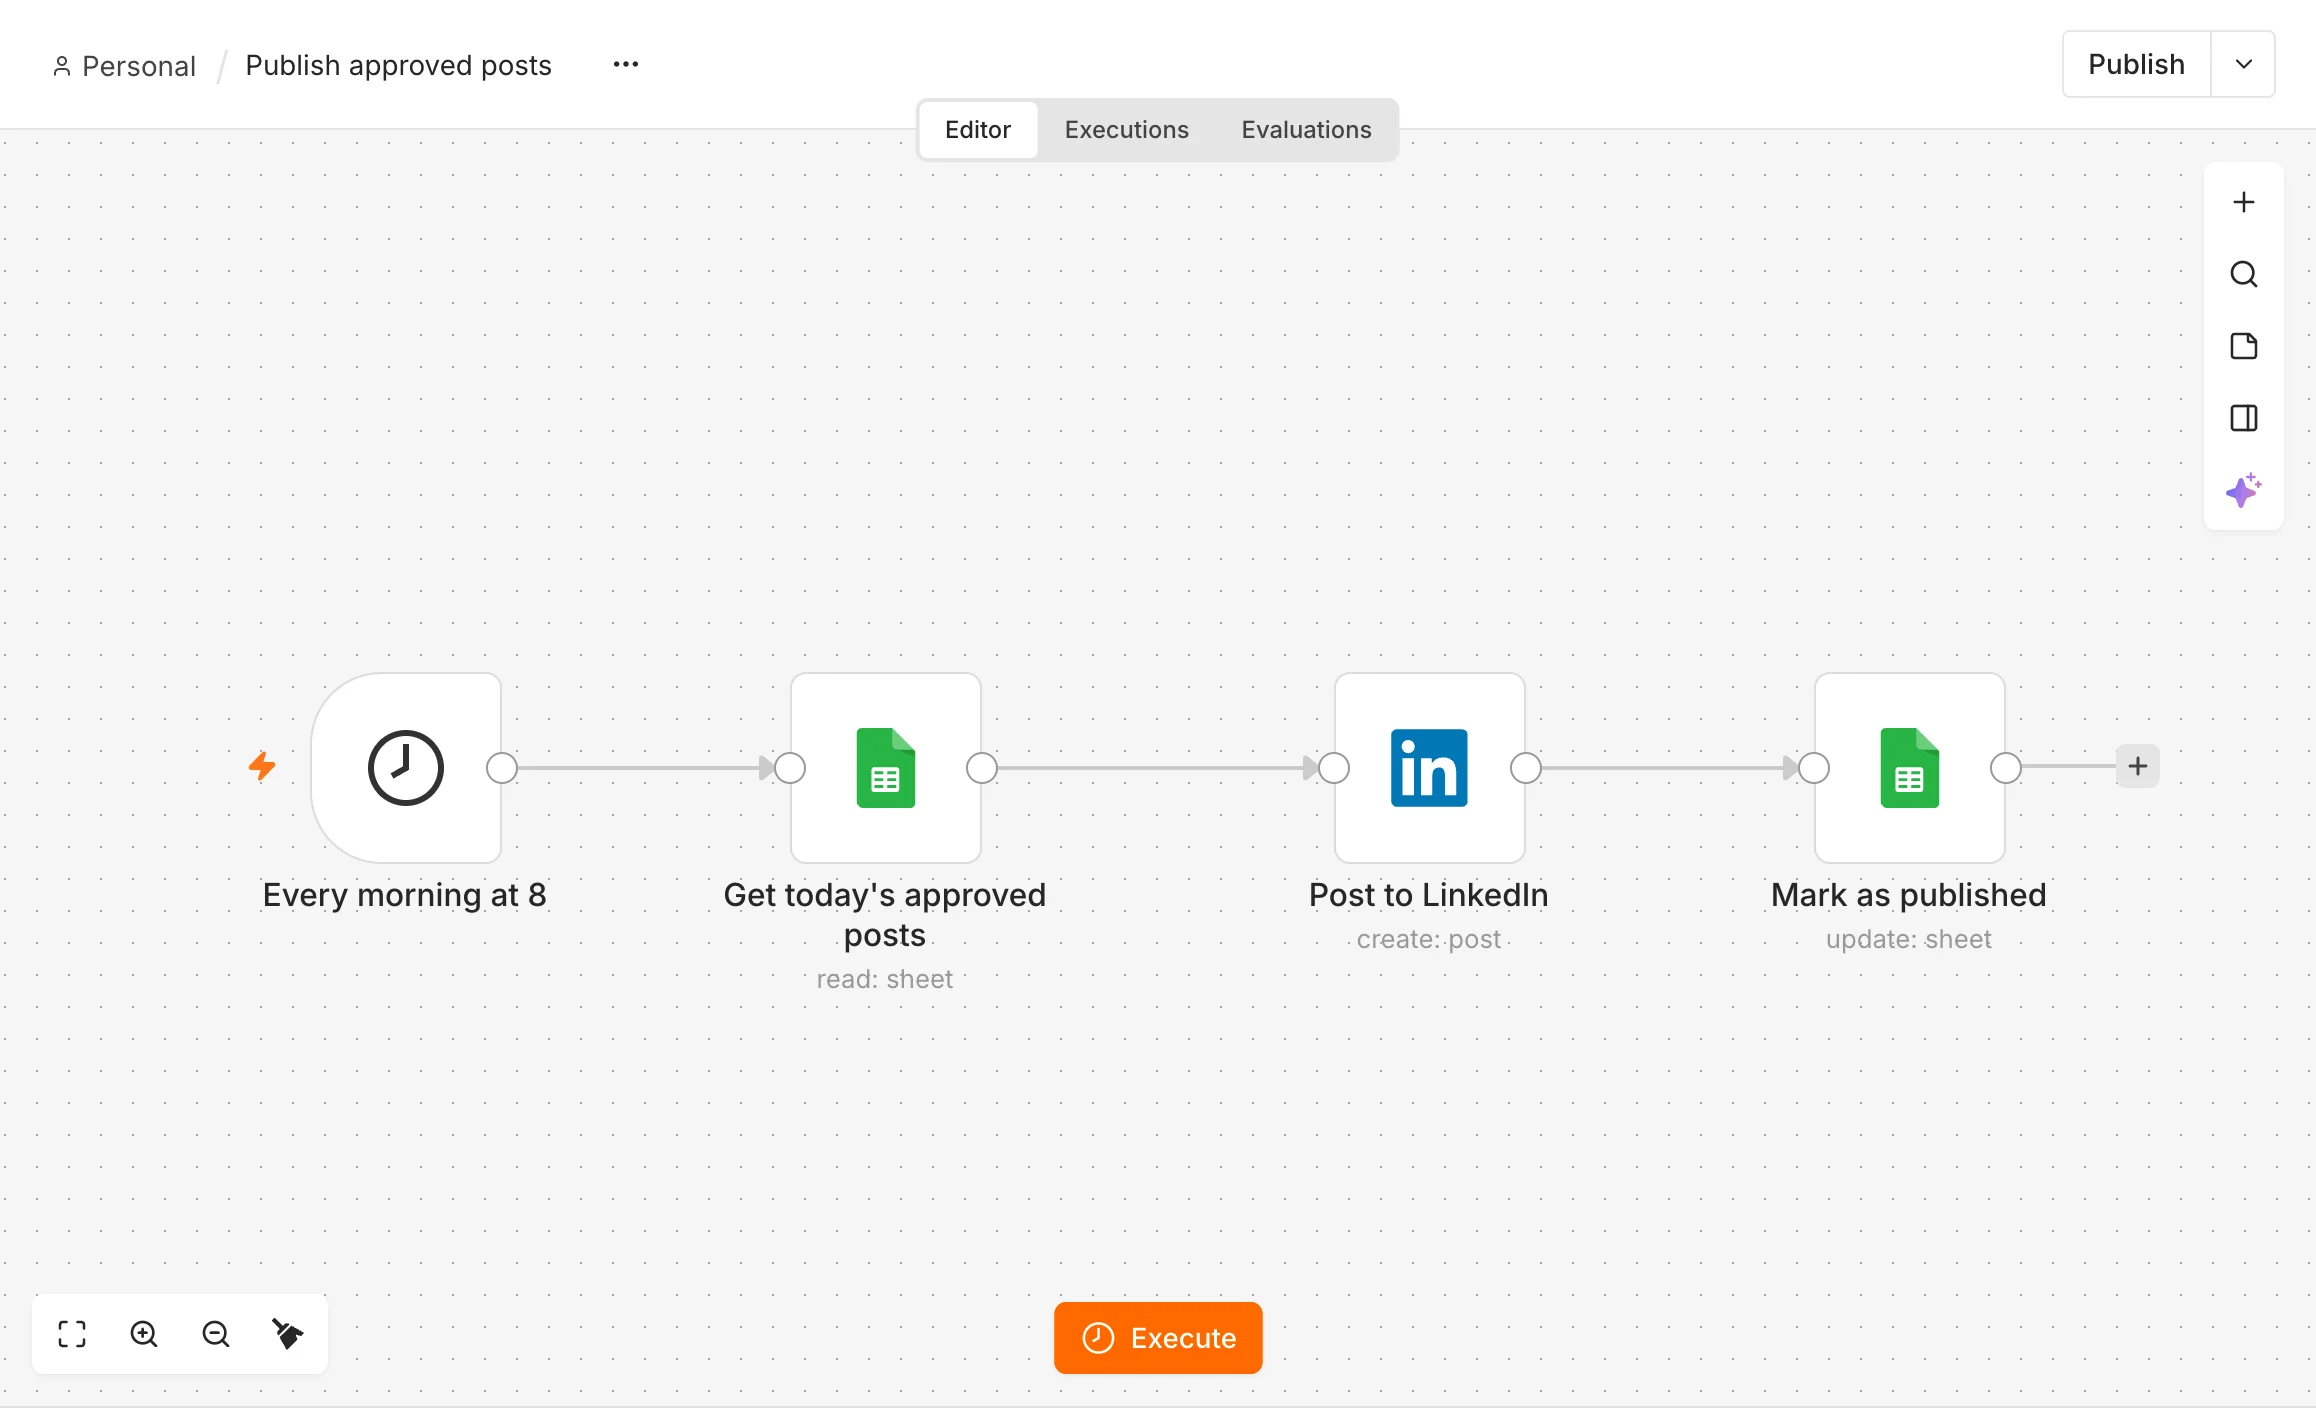Click the output connector of the LinkedIn node

click(x=1526, y=768)
